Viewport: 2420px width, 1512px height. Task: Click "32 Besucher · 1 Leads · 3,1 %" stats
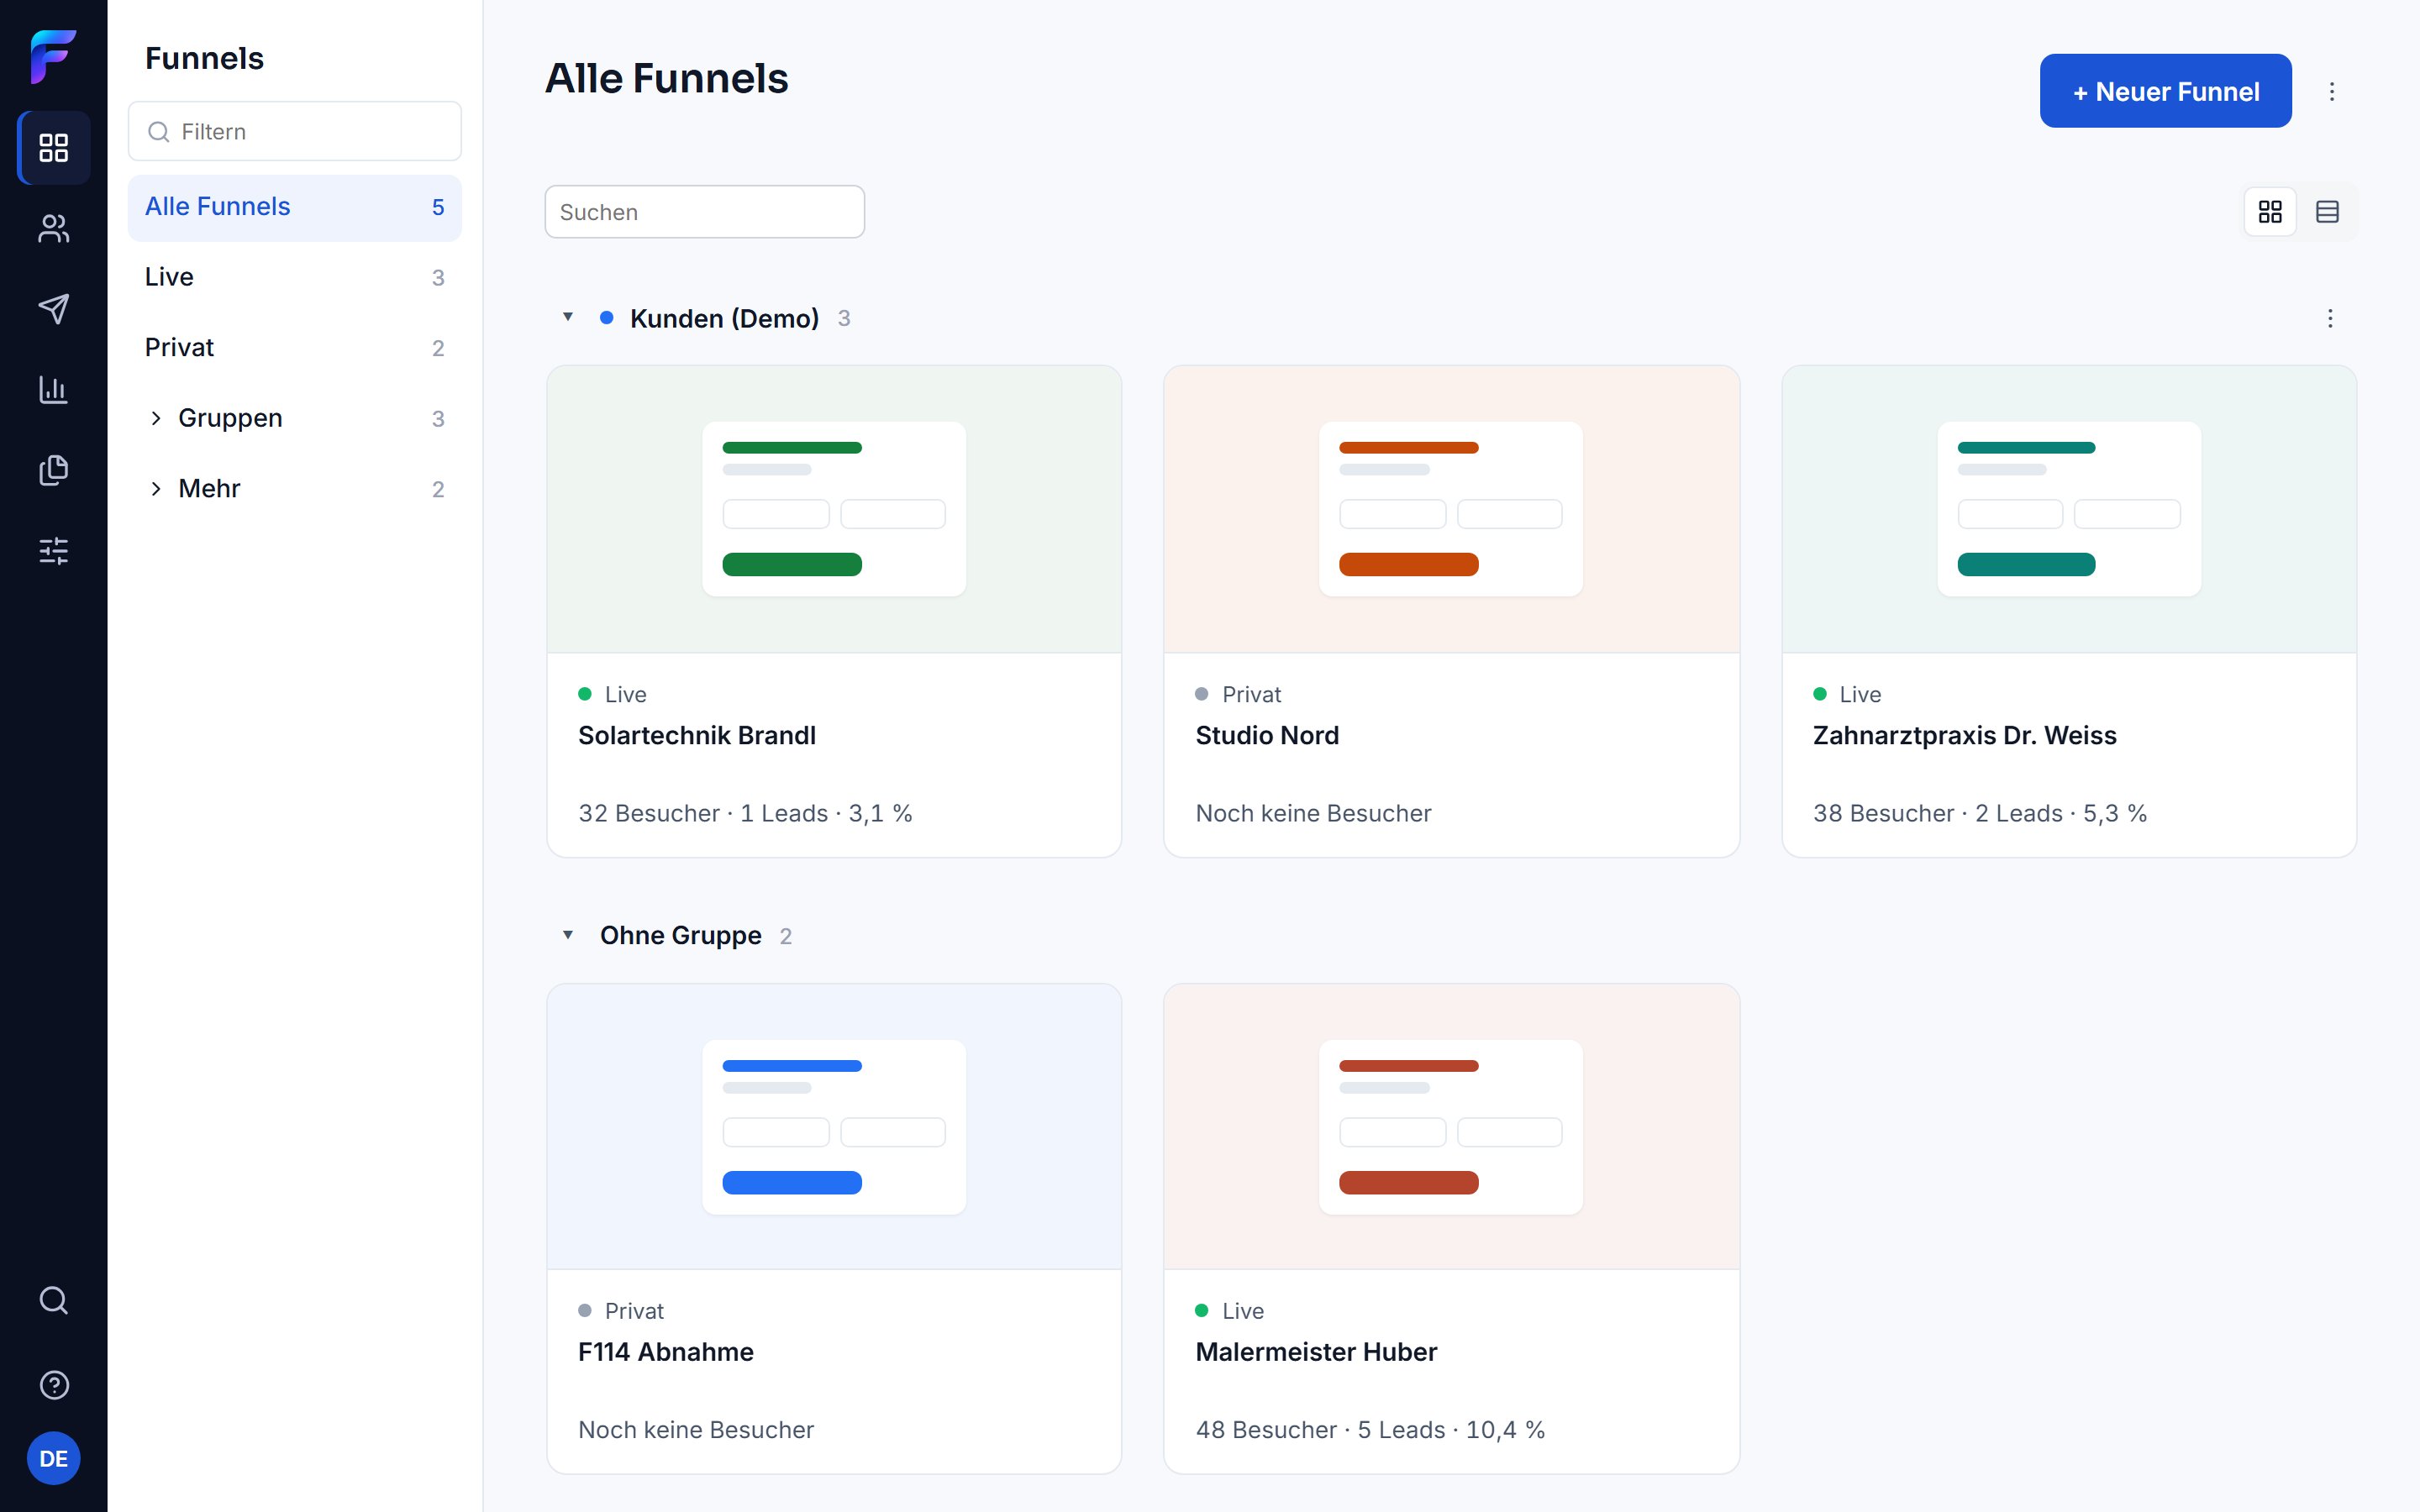tap(745, 813)
